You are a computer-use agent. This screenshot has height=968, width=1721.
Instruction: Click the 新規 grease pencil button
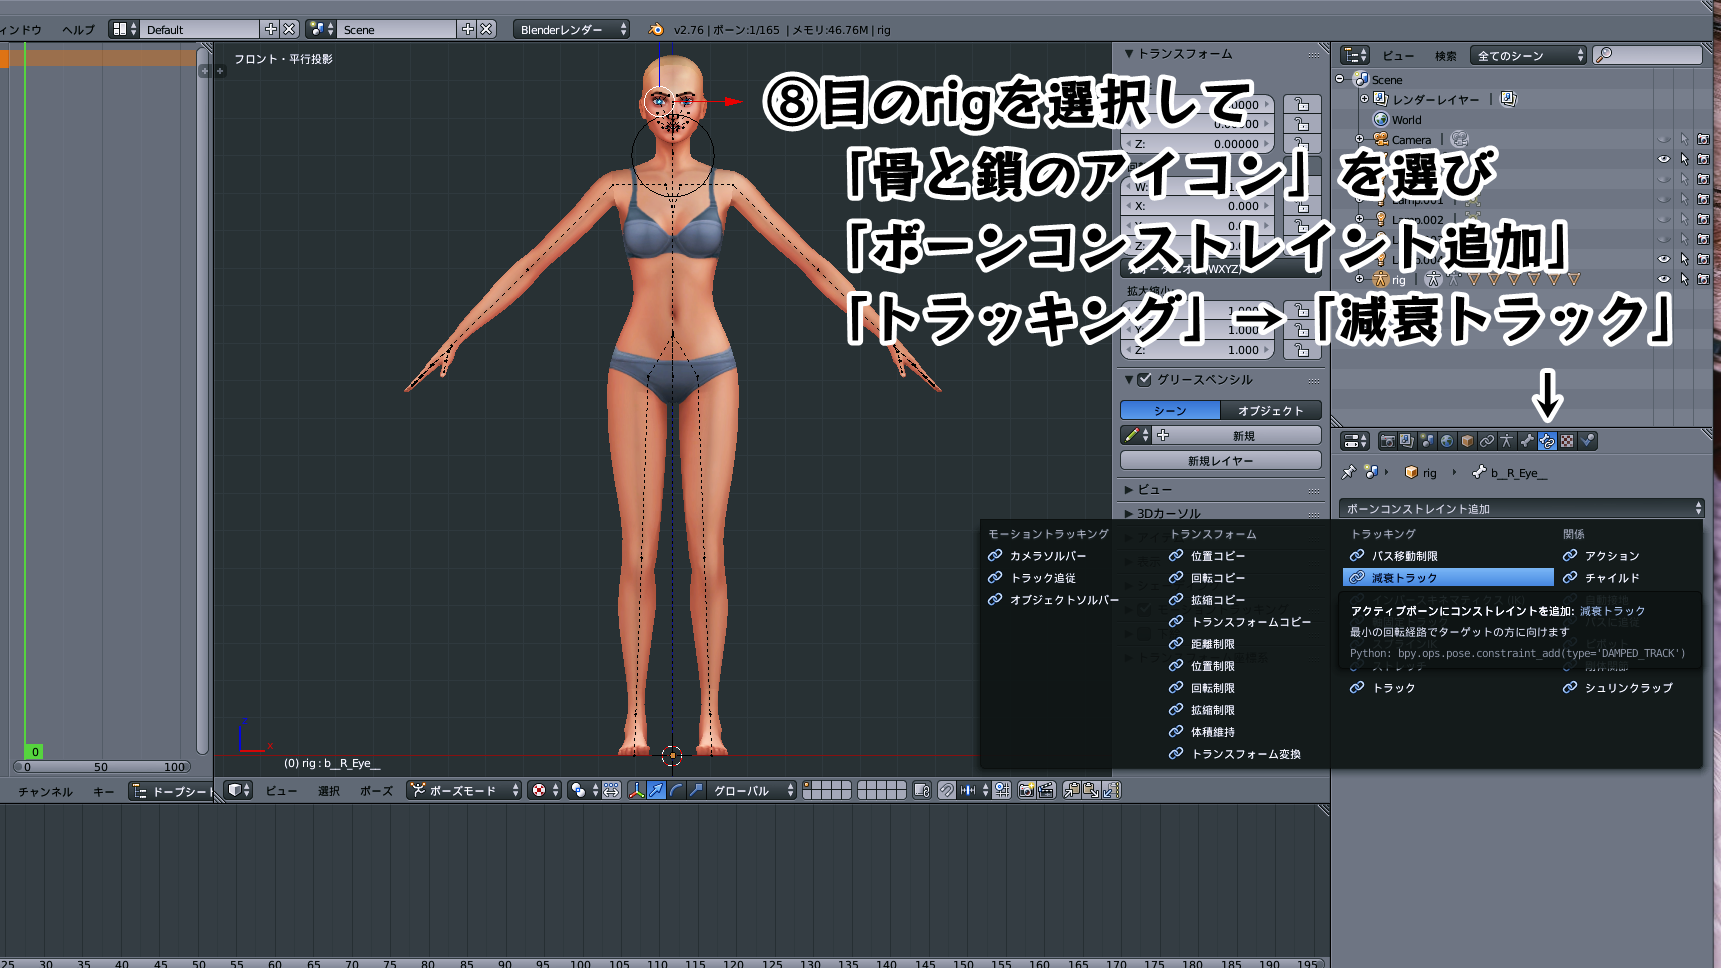pos(1243,435)
